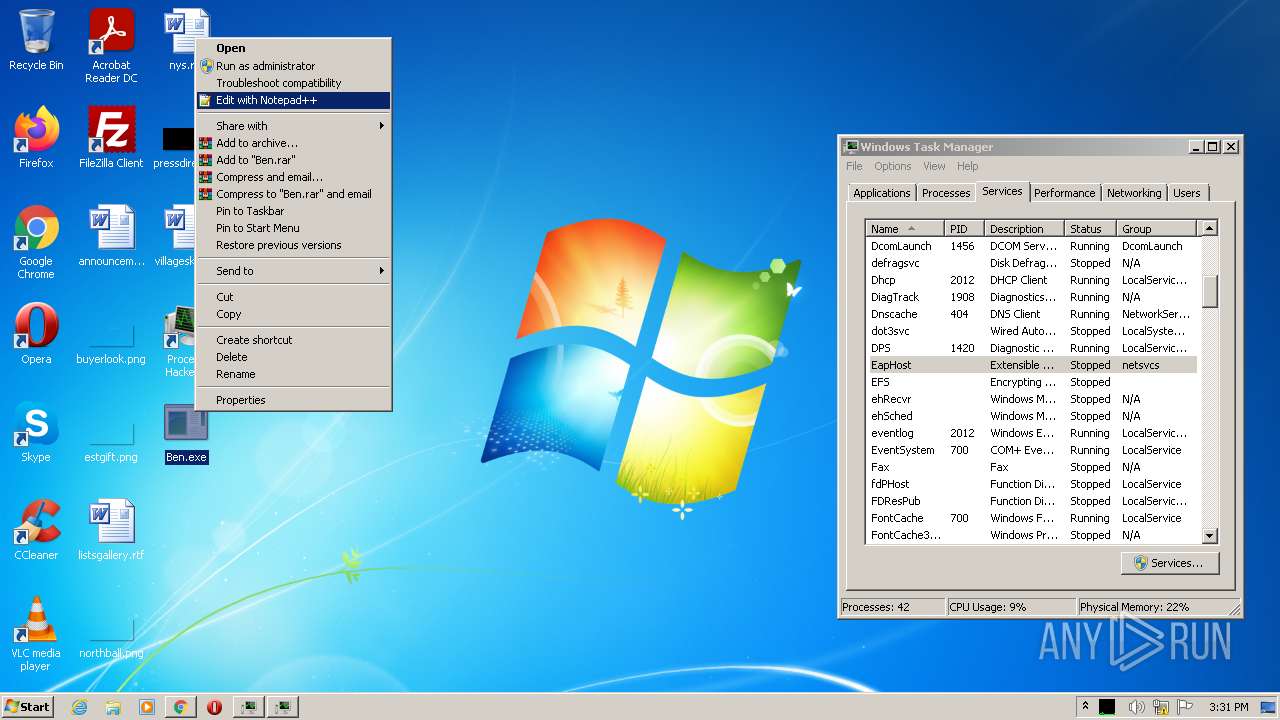1280x720 pixels.
Task: Switch to the Networking tab
Action: coord(1134,193)
